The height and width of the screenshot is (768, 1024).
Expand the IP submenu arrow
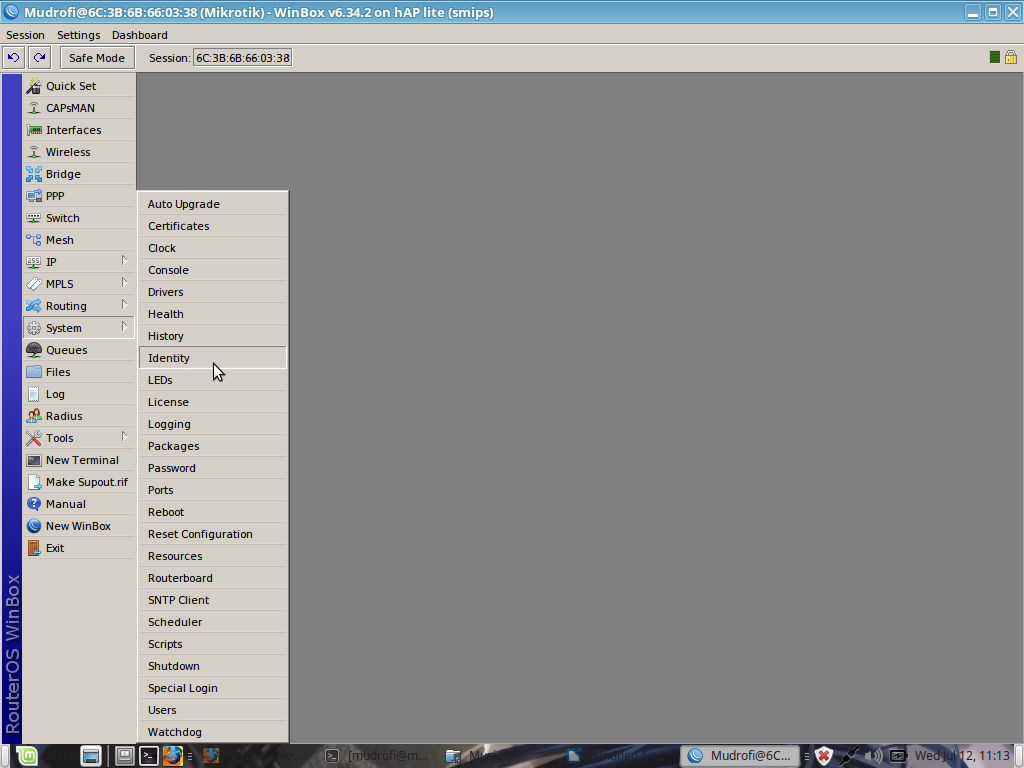124,261
